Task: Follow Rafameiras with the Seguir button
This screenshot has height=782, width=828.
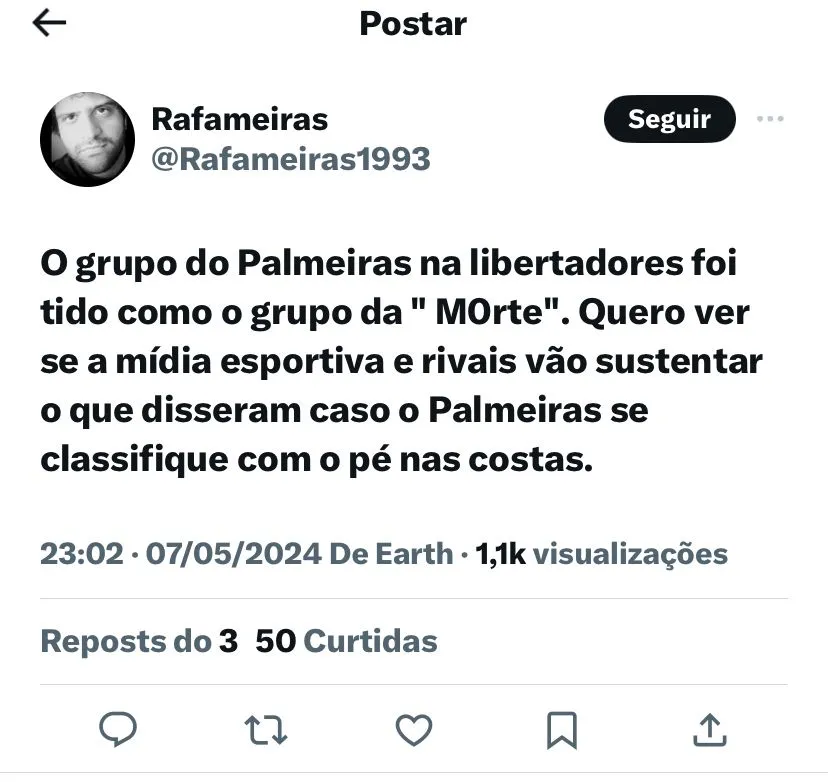Action: (670, 119)
